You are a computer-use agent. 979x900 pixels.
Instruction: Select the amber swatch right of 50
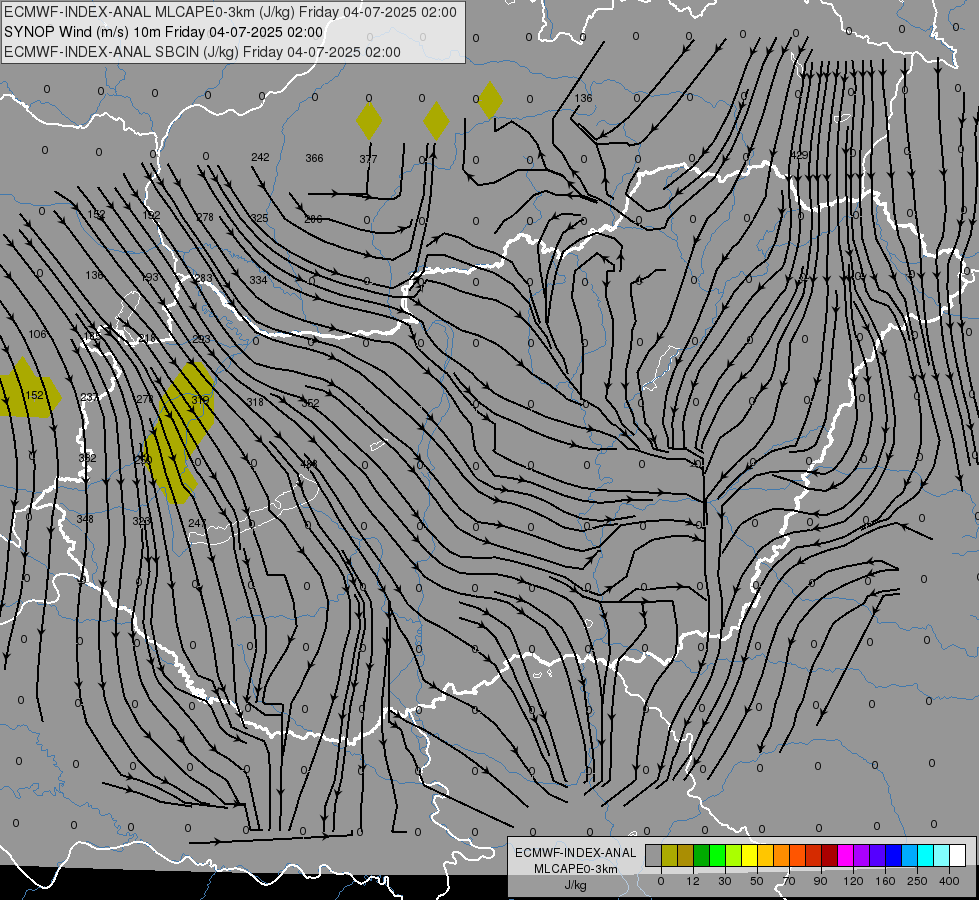click(x=765, y=856)
